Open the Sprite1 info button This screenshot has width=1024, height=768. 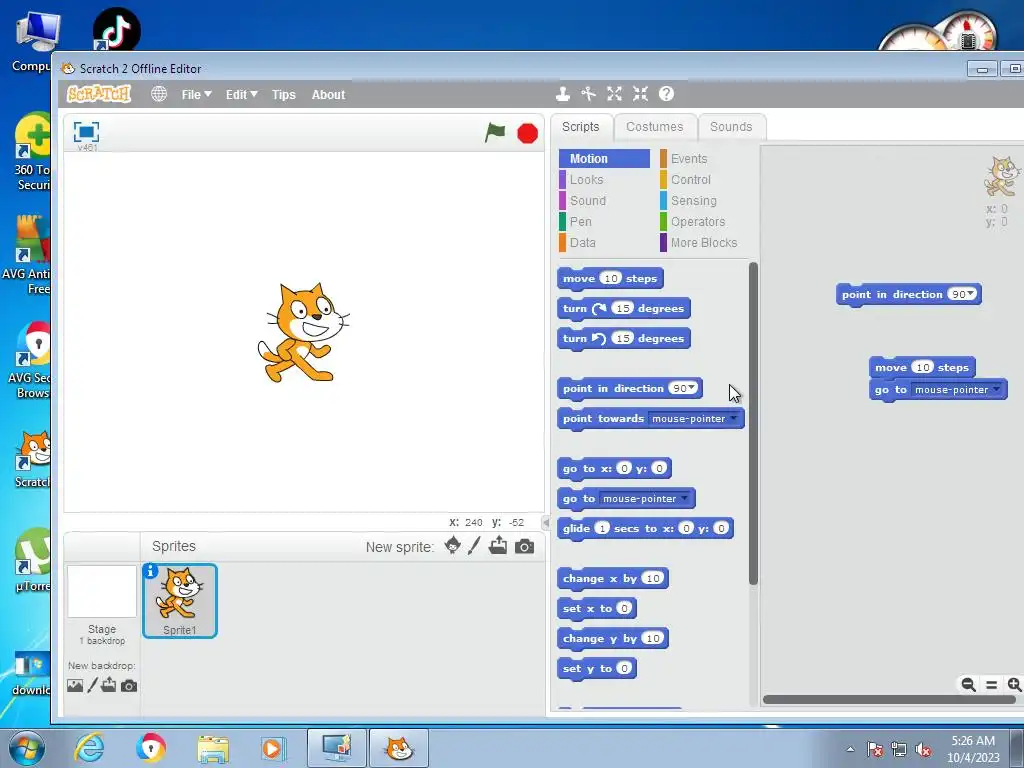pos(150,571)
